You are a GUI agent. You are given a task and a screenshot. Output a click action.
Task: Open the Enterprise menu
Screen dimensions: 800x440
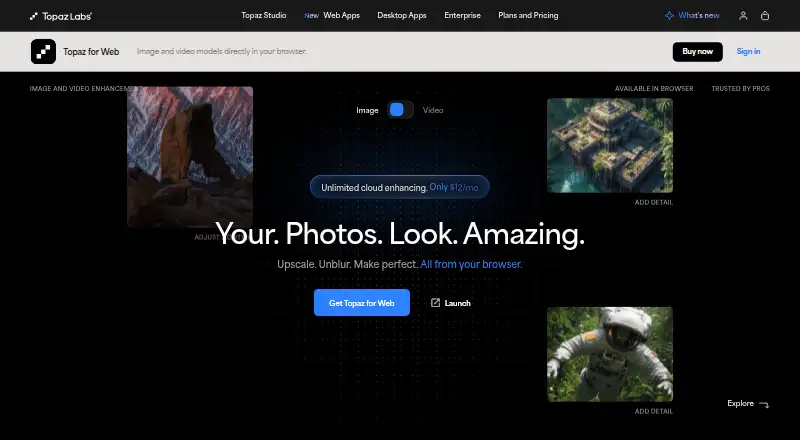(x=462, y=15)
